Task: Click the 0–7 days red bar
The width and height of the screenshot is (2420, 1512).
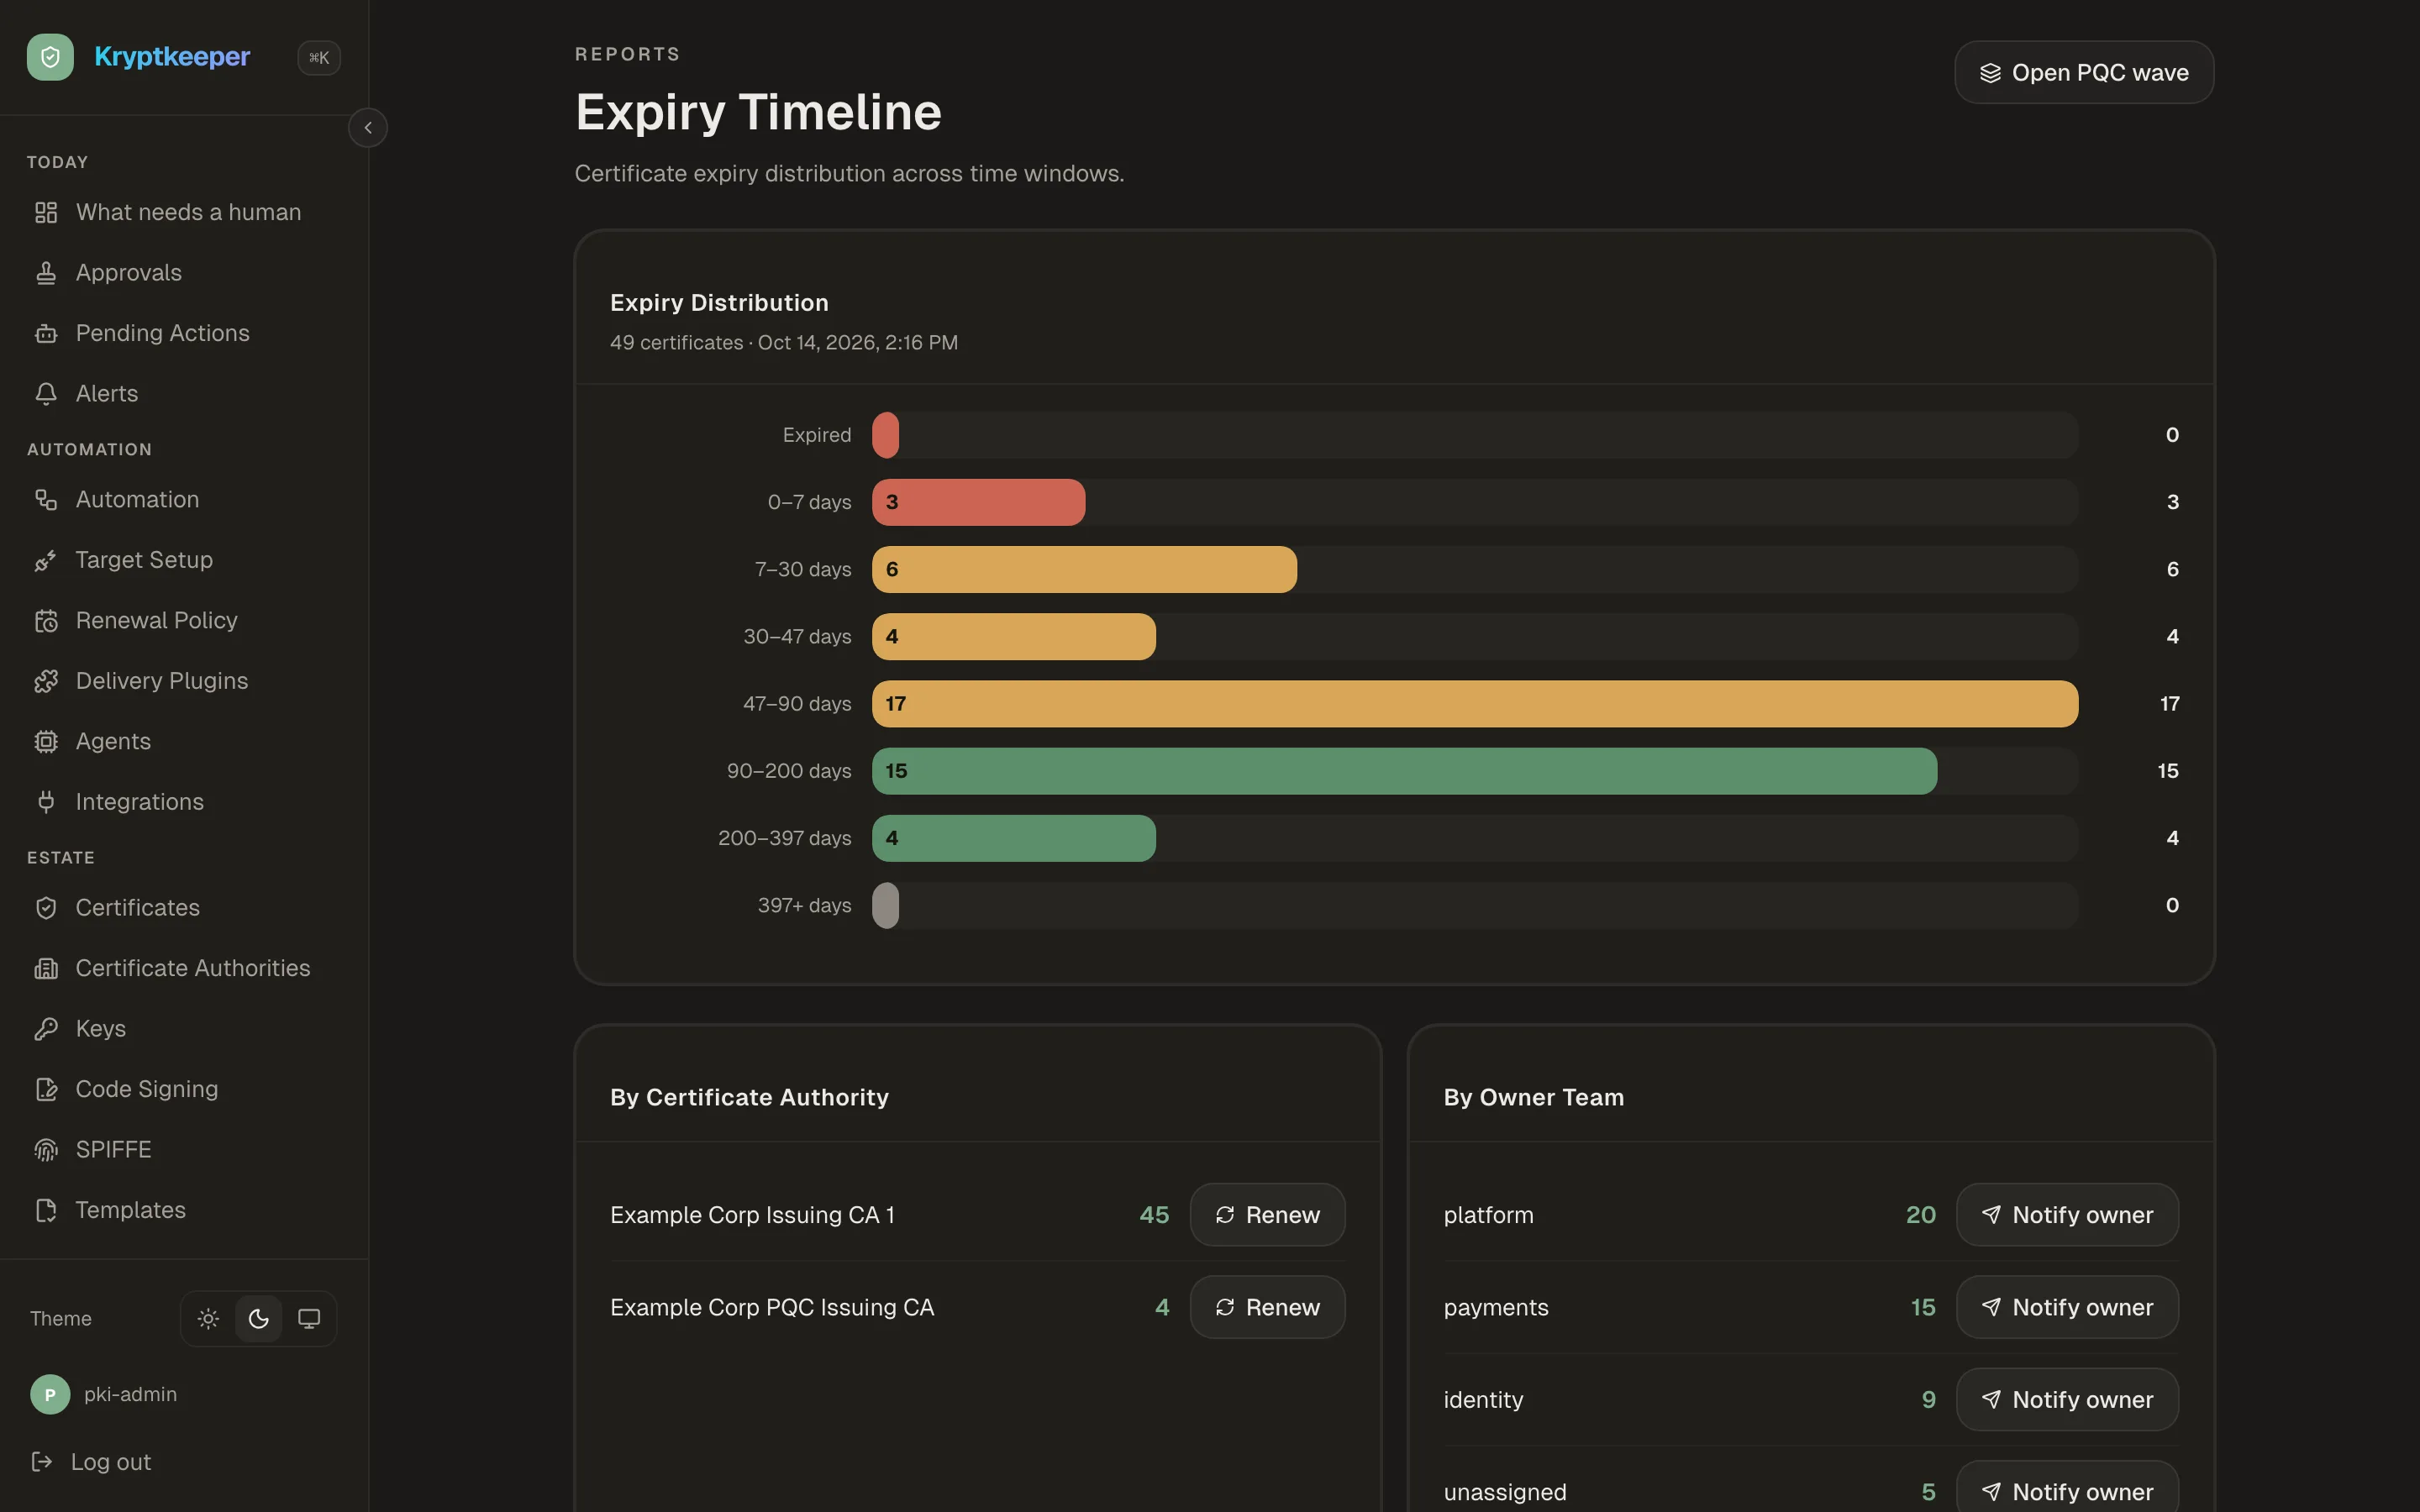Action: pos(978,502)
